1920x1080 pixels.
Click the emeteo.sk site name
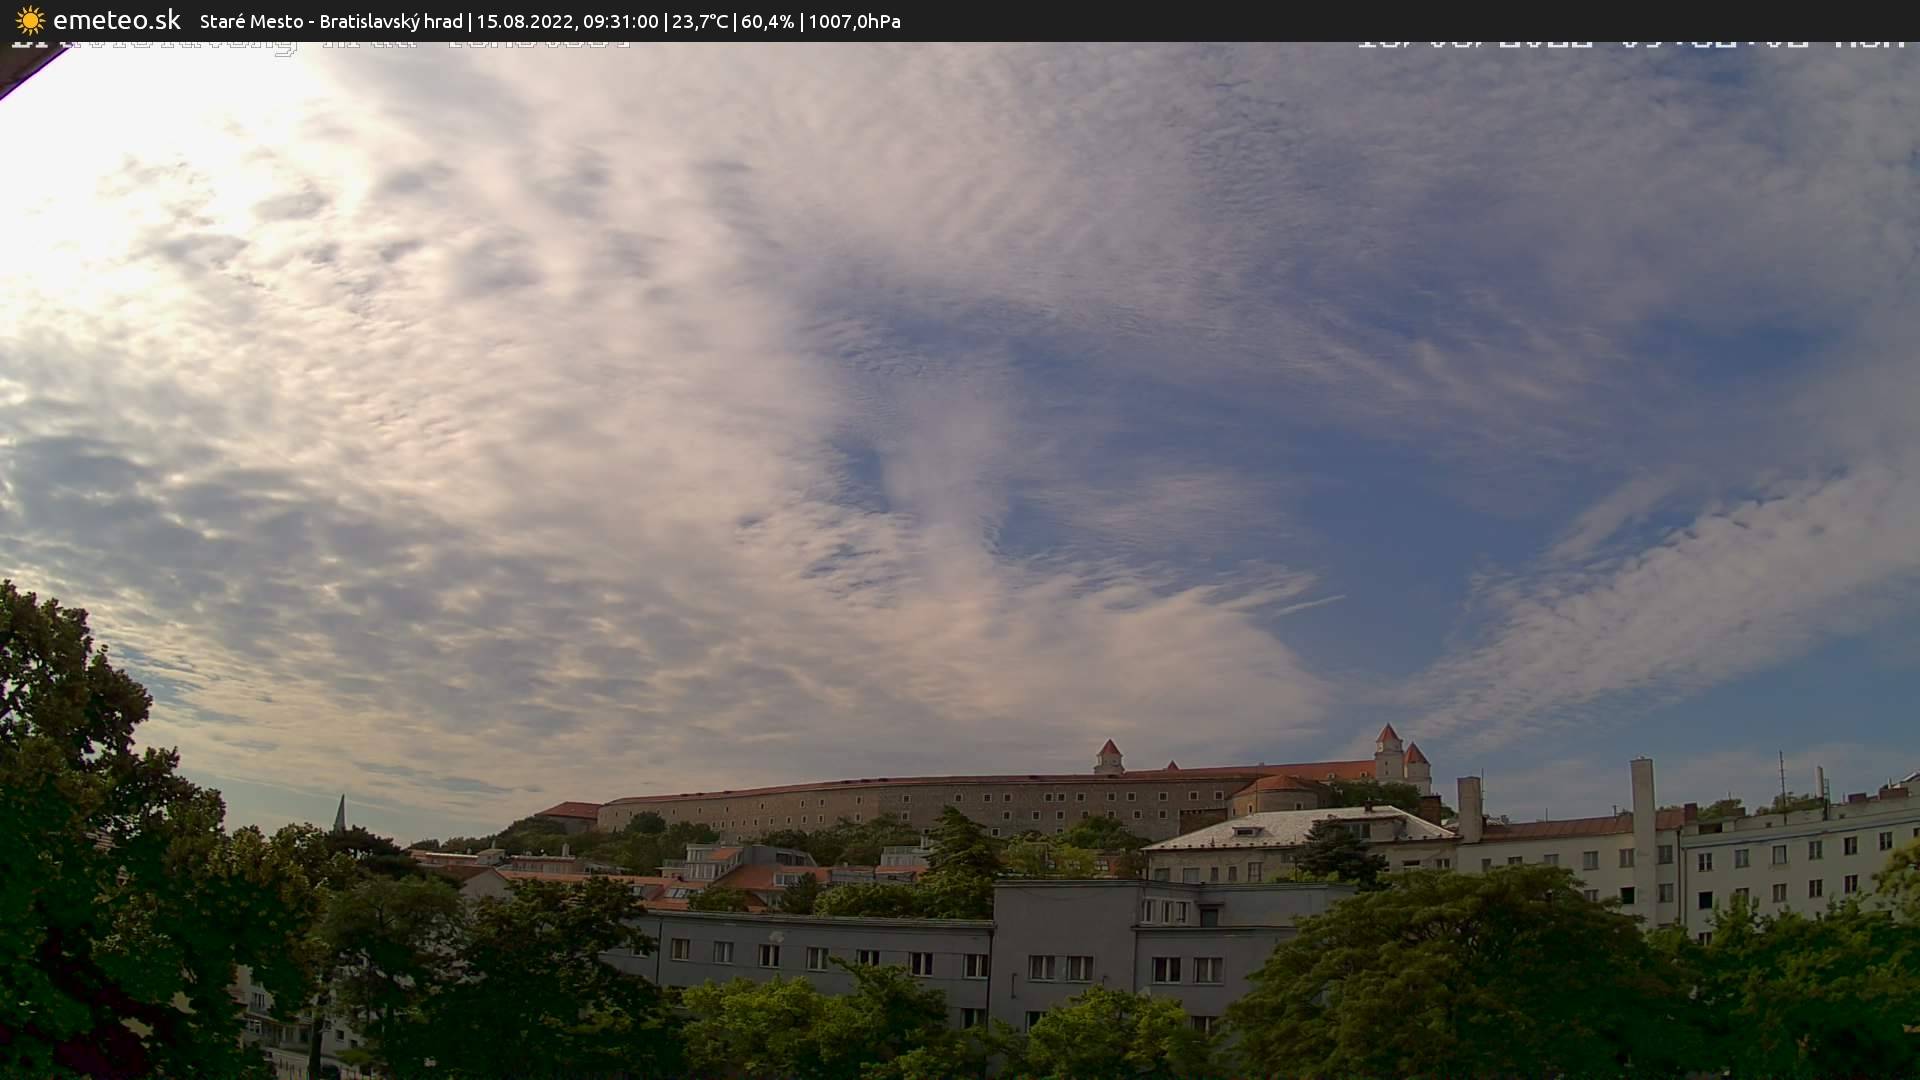pos(116,21)
